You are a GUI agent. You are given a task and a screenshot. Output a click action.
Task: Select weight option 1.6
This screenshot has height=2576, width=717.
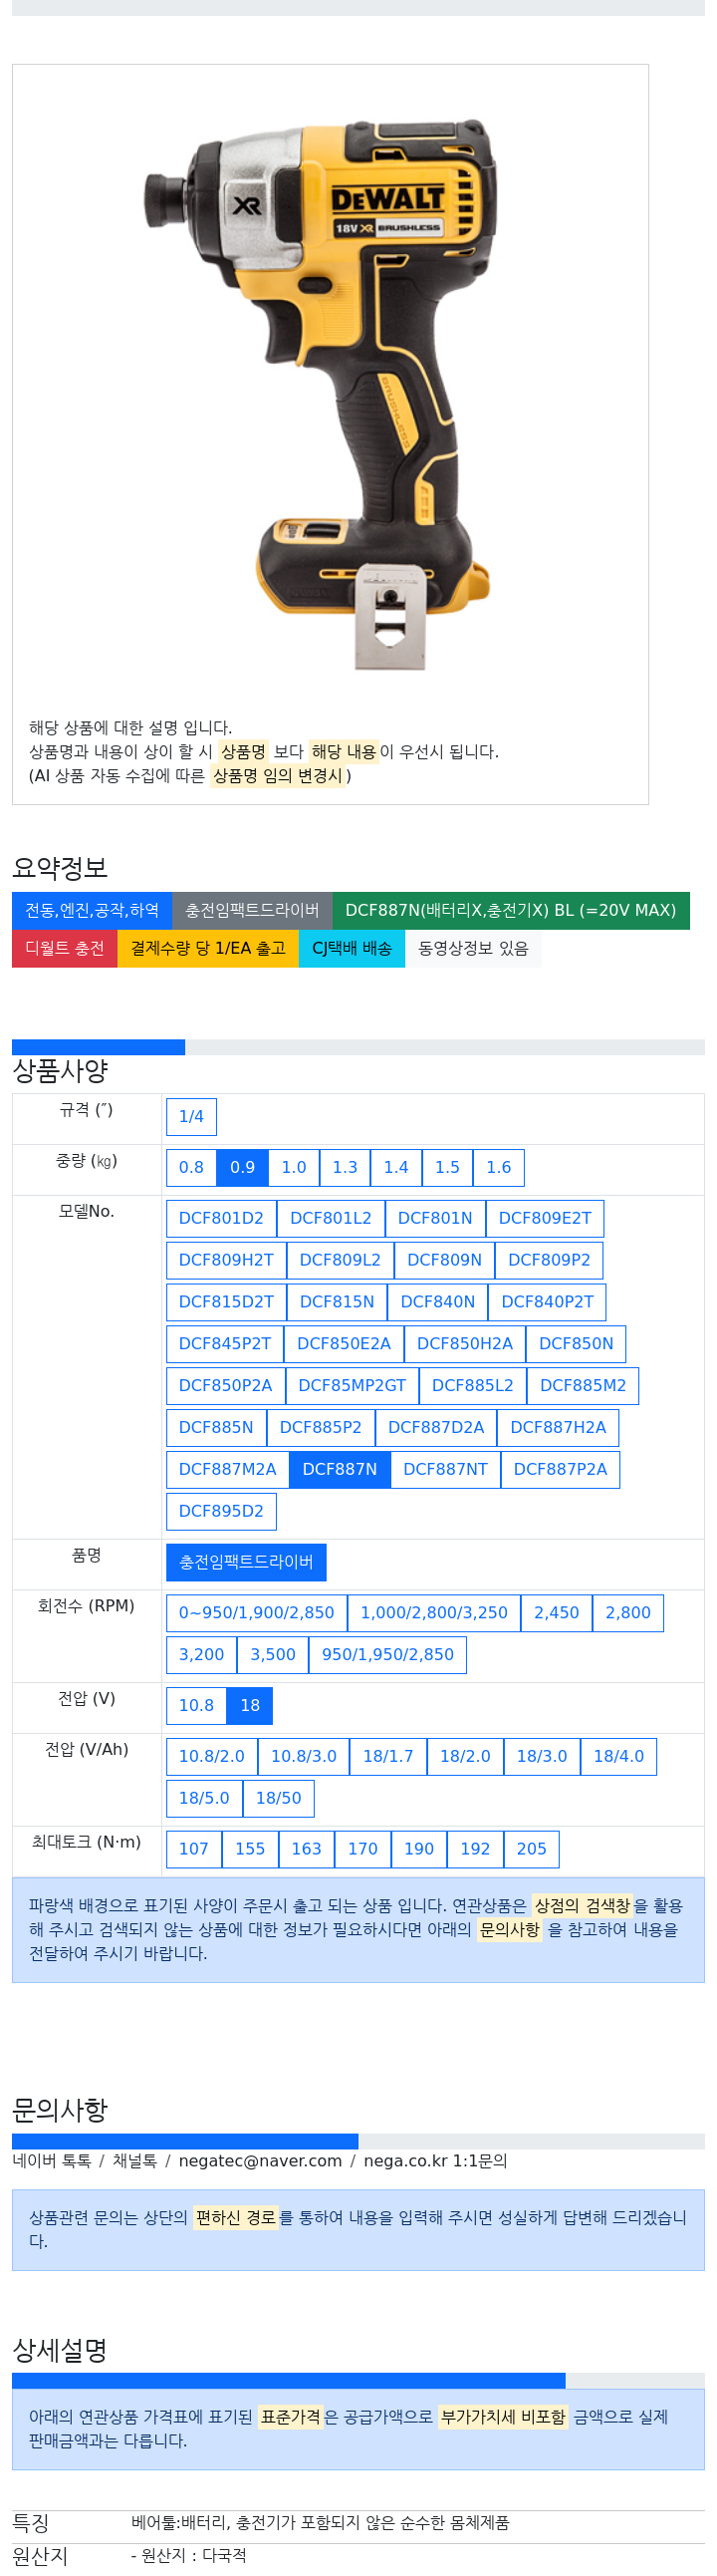pos(499,1167)
